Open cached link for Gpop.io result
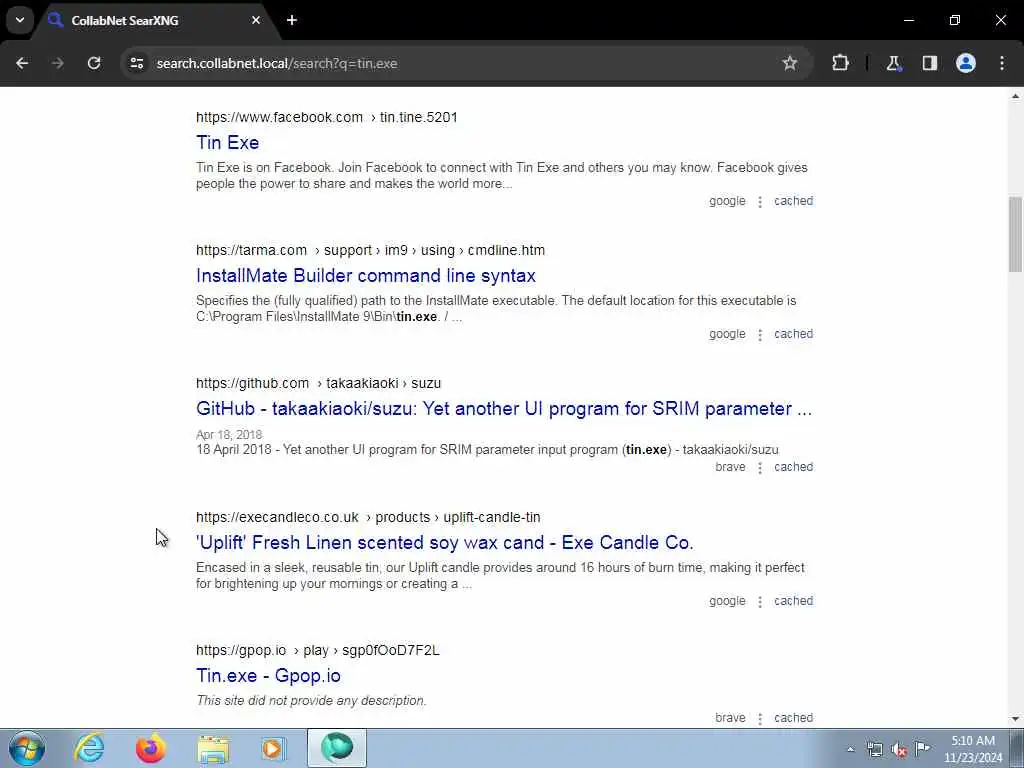This screenshot has width=1024, height=768. pyautogui.click(x=793, y=718)
